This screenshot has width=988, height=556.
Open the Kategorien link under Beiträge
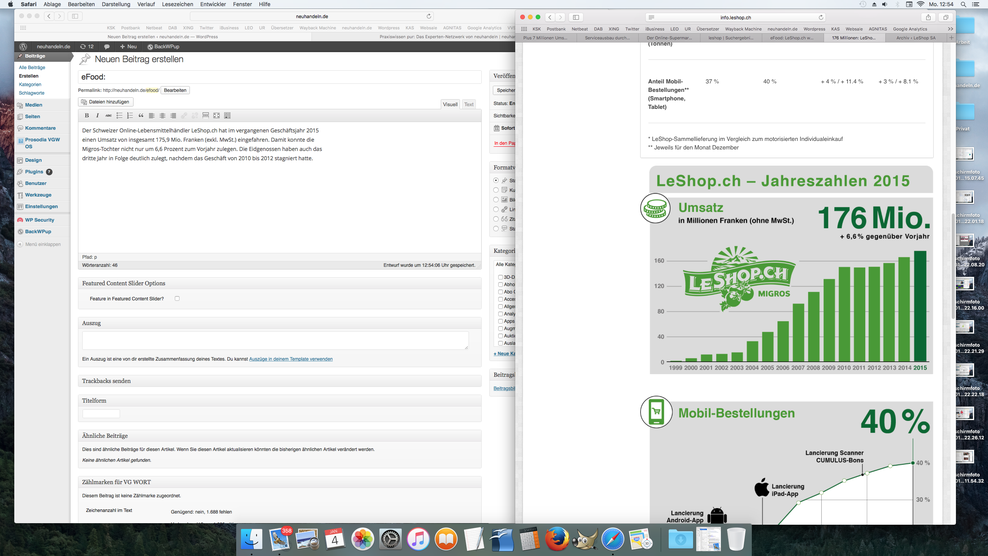point(30,84)
